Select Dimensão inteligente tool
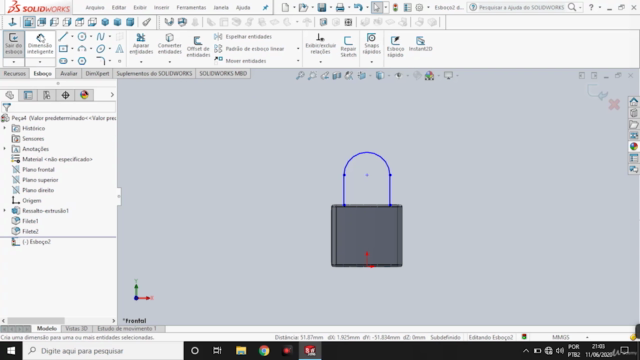640x360 pixels. 40,44
